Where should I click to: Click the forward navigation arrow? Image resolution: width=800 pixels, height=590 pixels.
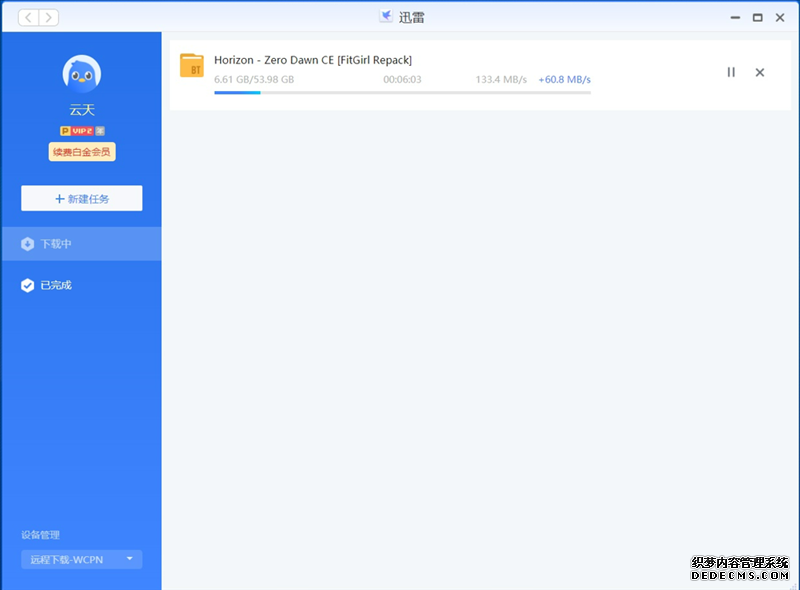[x=48, y=17]
